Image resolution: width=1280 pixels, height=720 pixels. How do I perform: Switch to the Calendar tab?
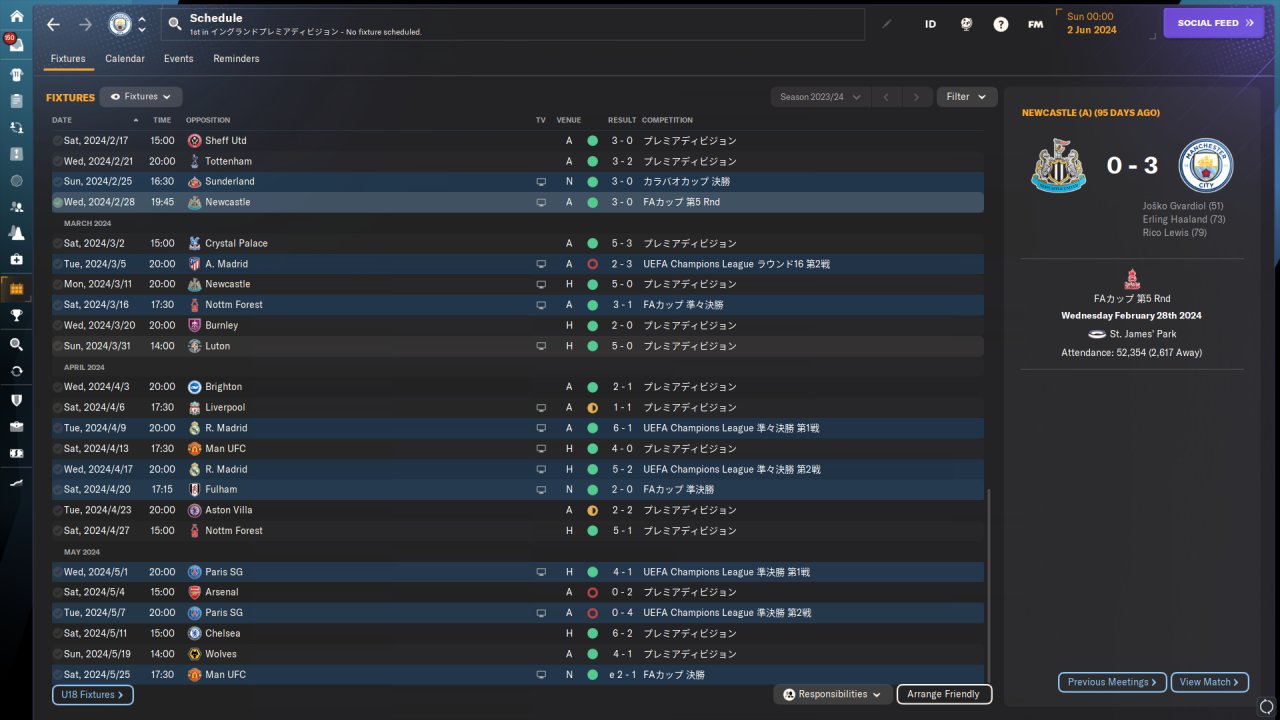click(x=125, y=59)
